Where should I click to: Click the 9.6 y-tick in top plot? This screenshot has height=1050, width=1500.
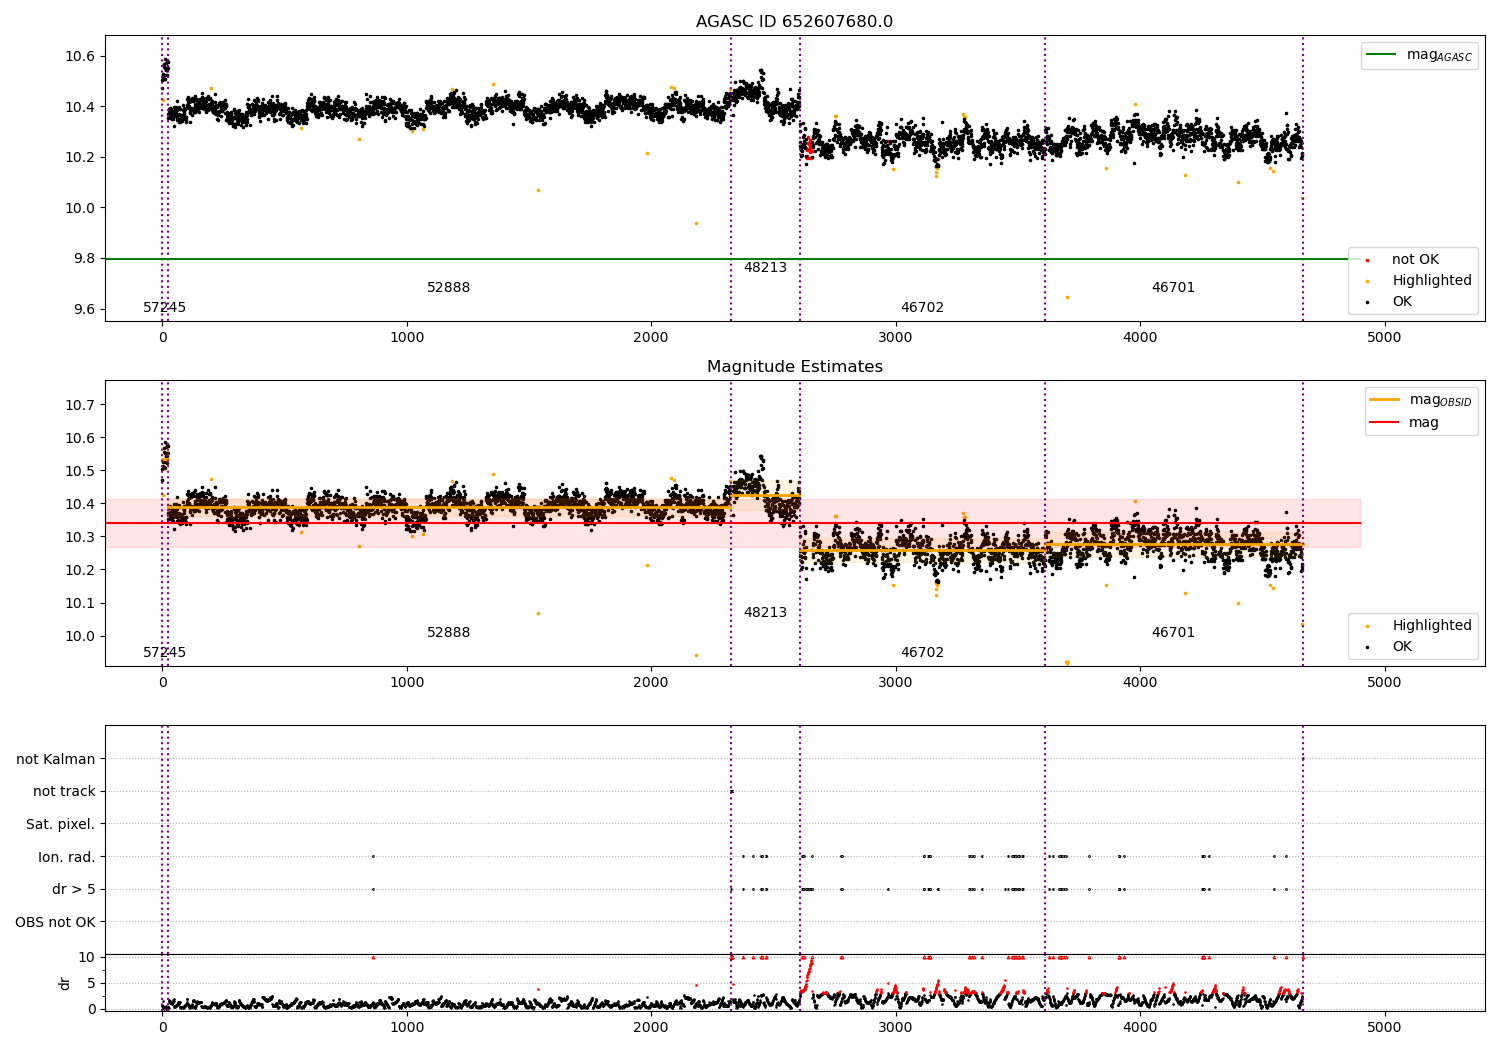tap(85, 309)
